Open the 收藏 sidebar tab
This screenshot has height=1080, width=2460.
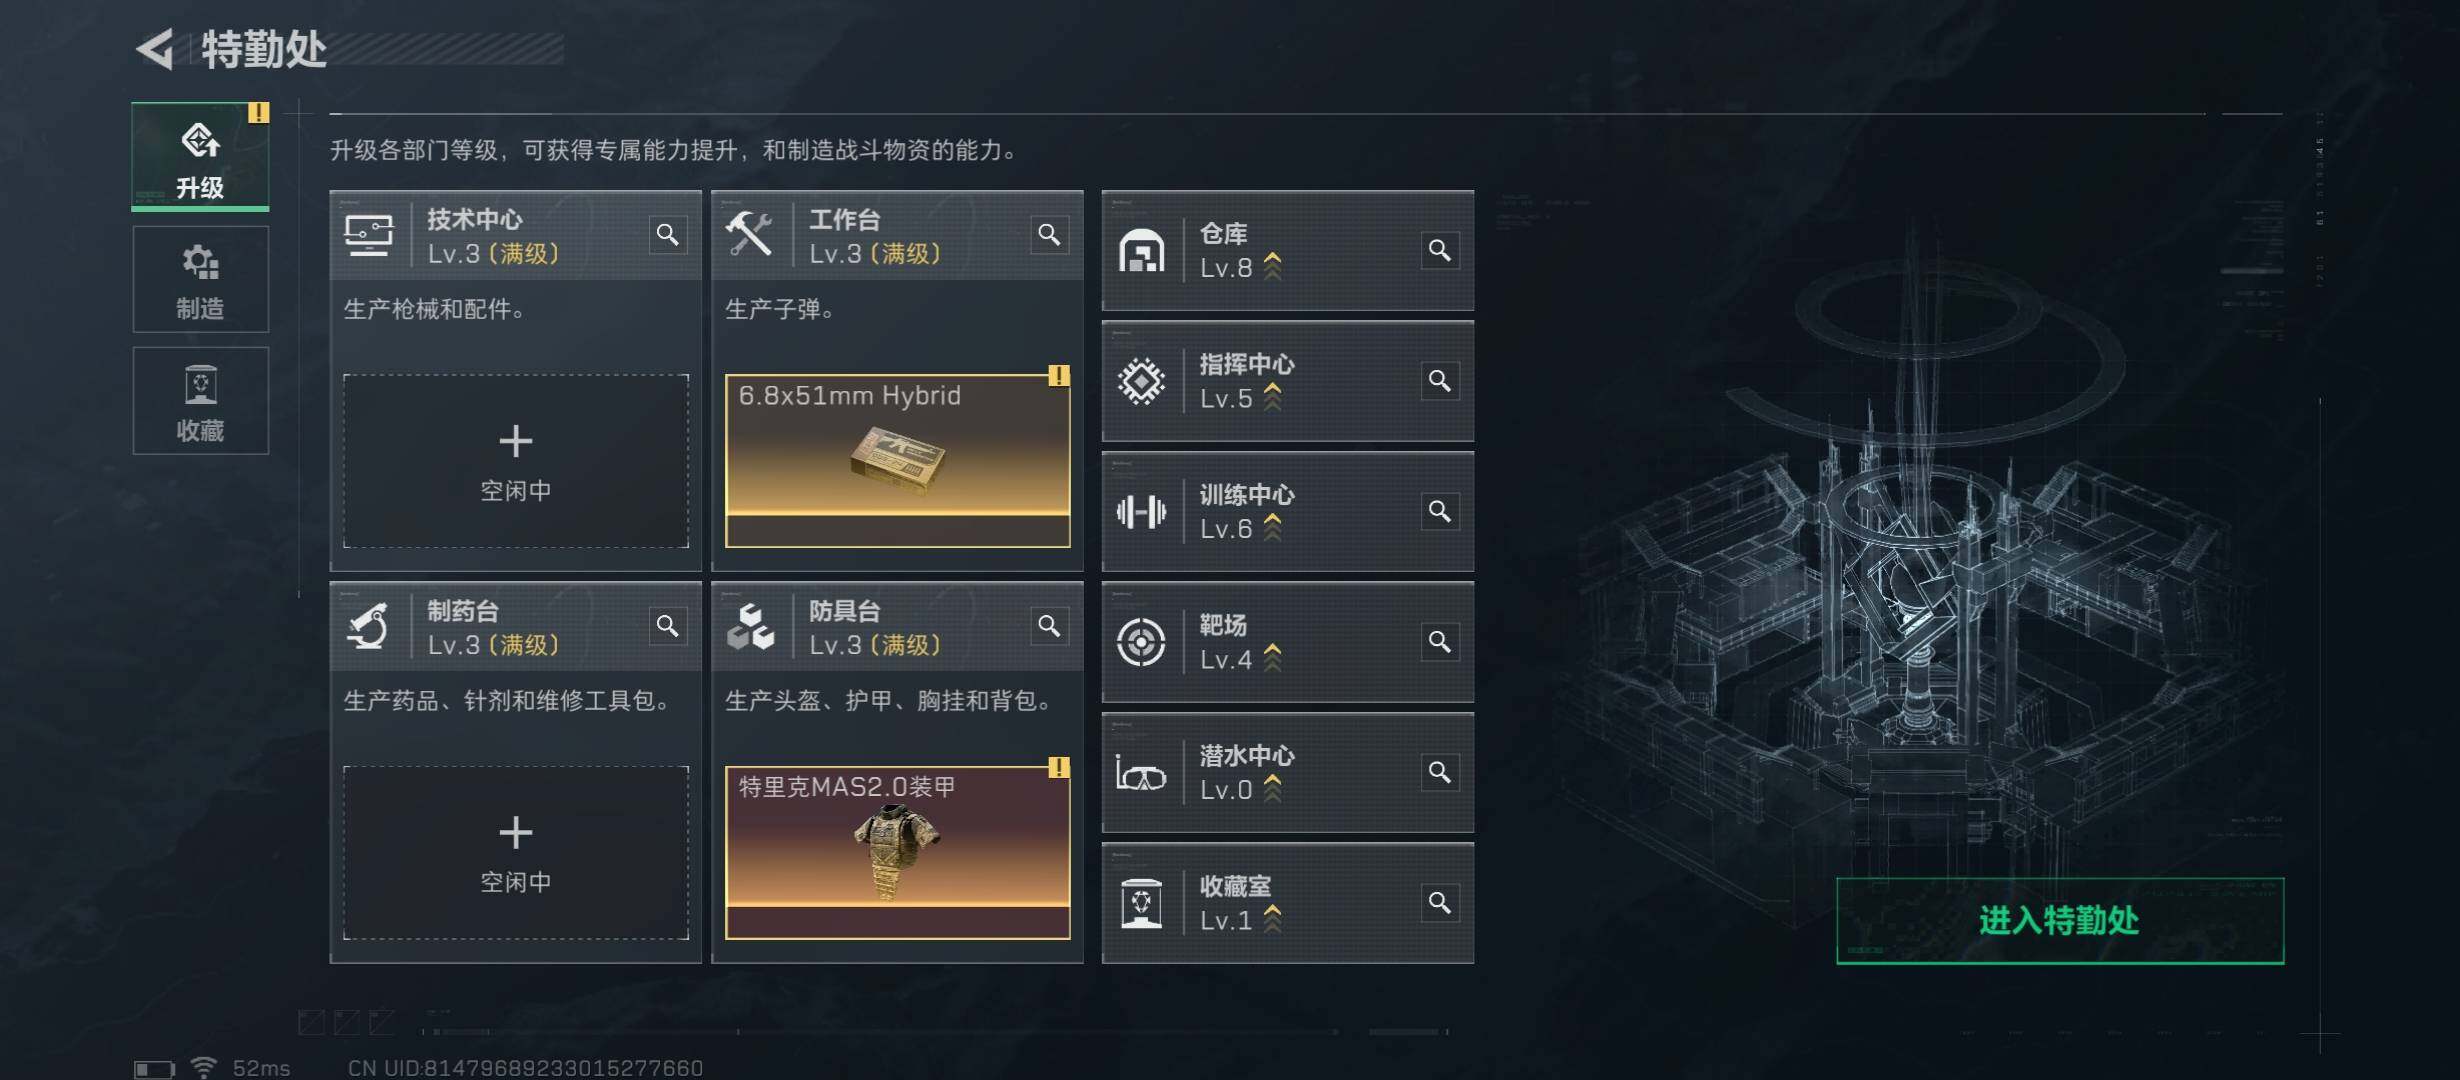coord(200,401)
